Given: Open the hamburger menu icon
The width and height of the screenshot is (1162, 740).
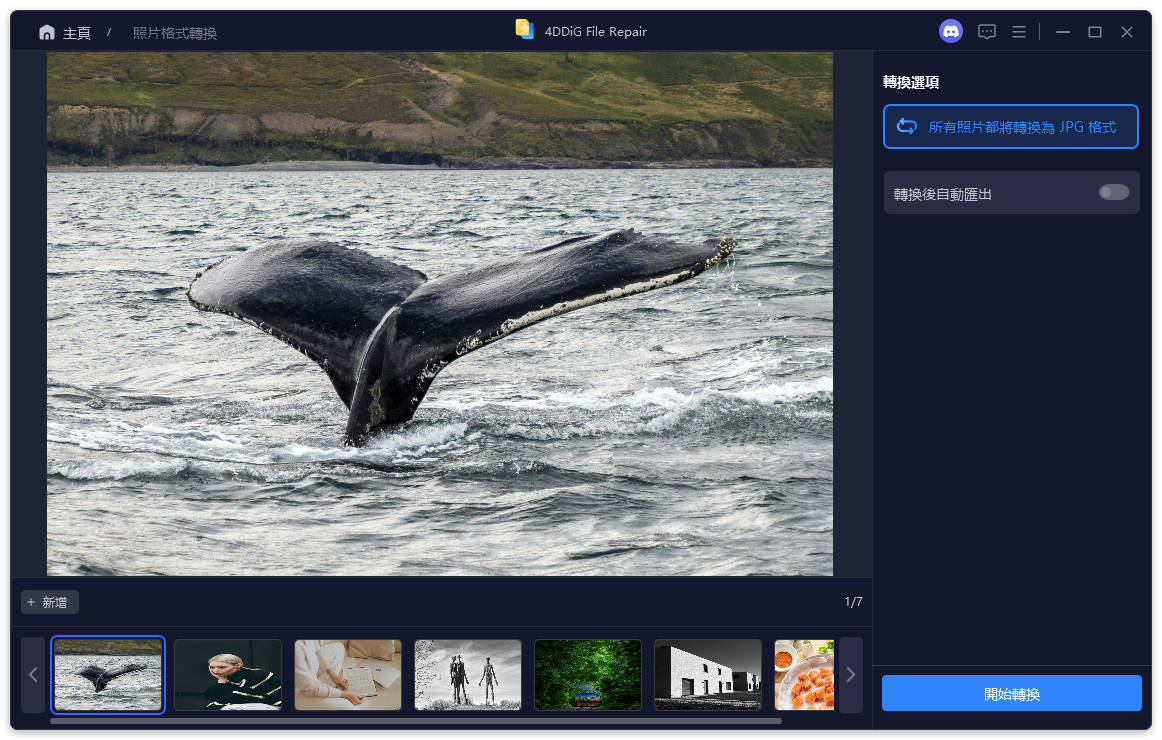Looking at the screenshot, I should 1019,31.
